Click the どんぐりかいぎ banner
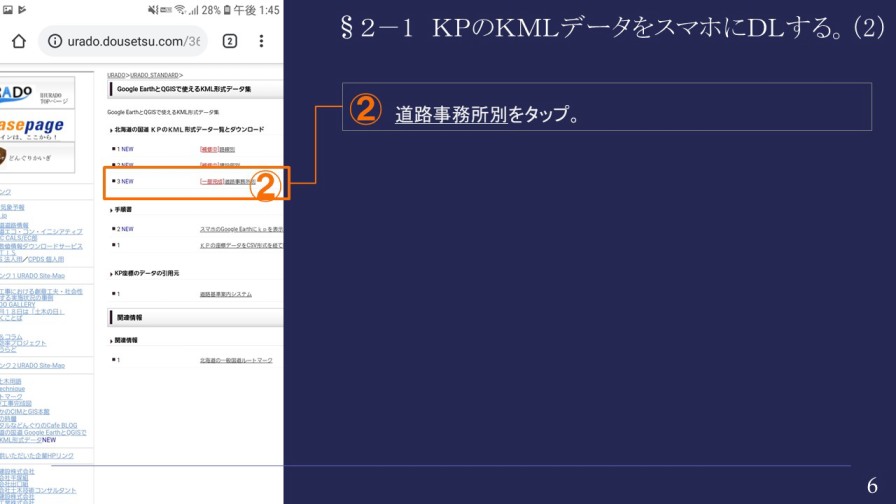 (x=35, y=157)
